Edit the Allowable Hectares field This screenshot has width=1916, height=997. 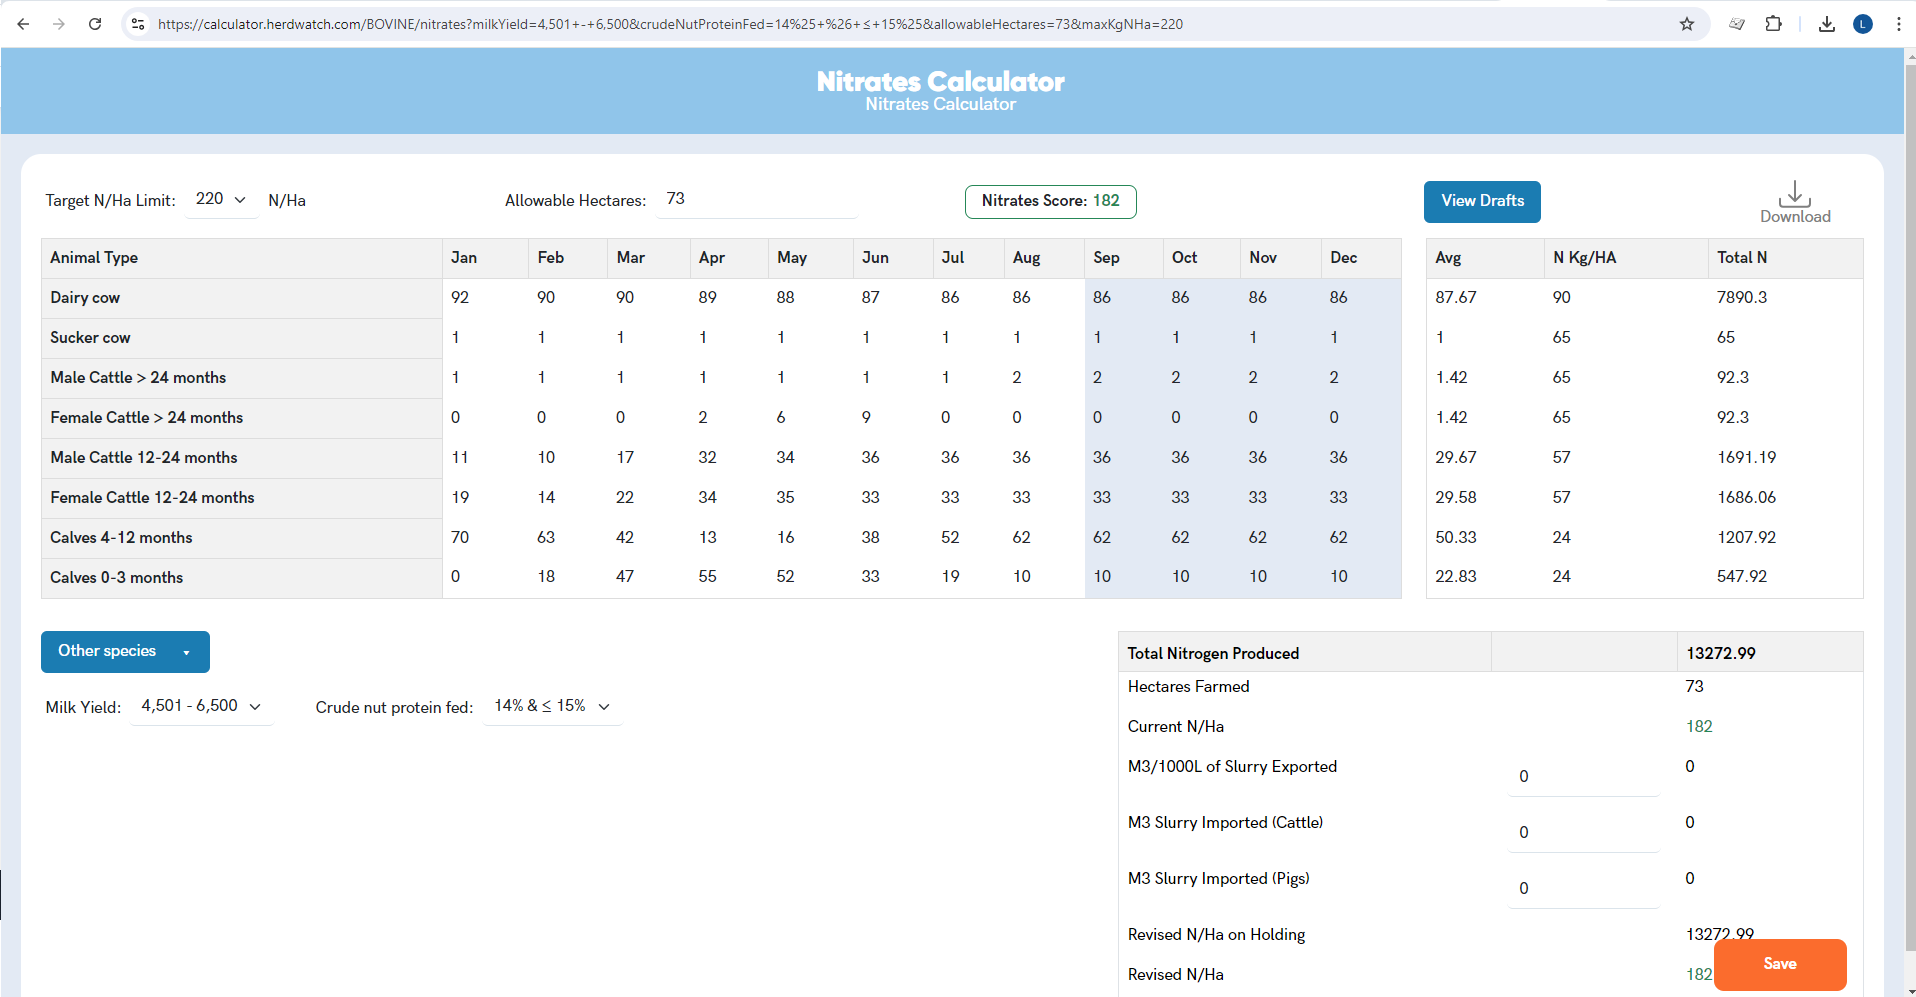(757, 199)
